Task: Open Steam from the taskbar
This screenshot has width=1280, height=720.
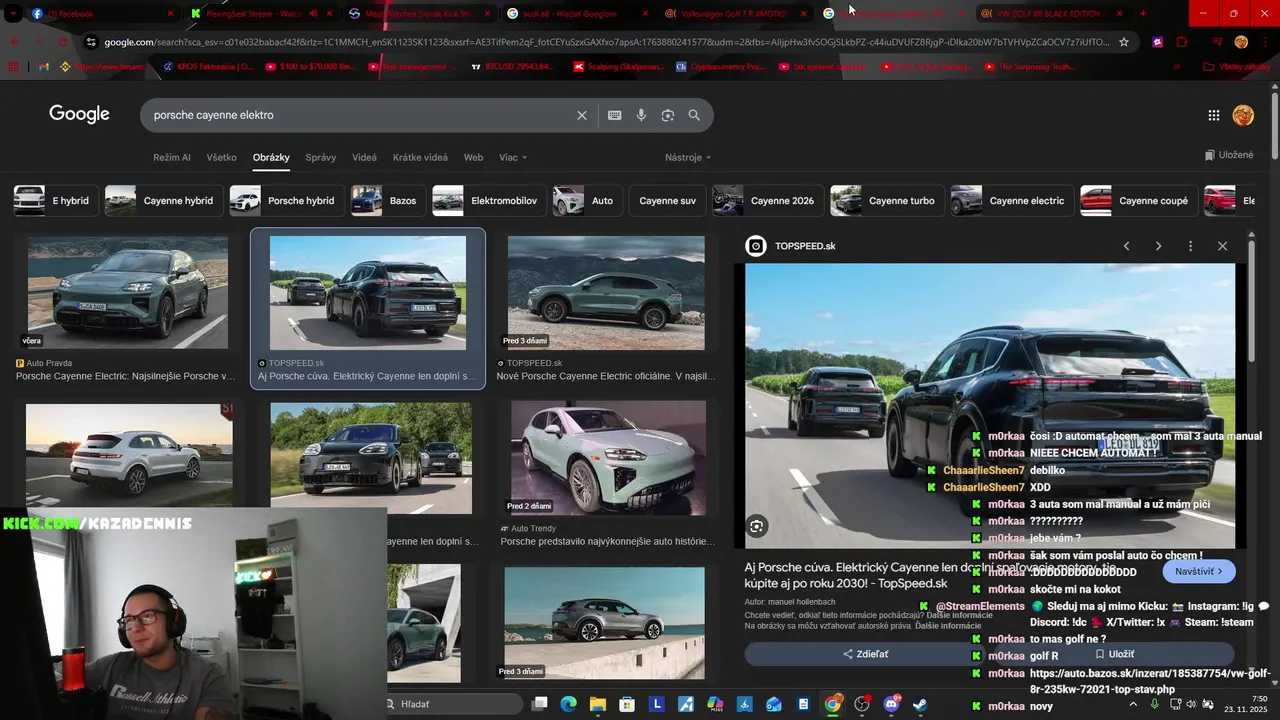Action: point(920,704)
